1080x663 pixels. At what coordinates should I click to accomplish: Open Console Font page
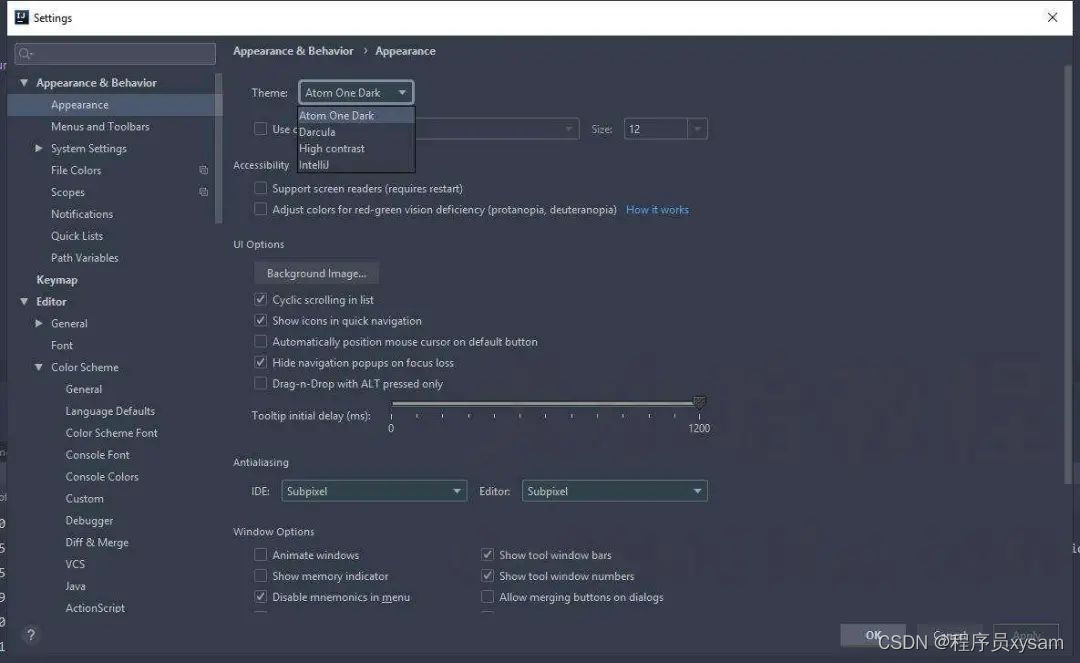click(x=97, y=455)
